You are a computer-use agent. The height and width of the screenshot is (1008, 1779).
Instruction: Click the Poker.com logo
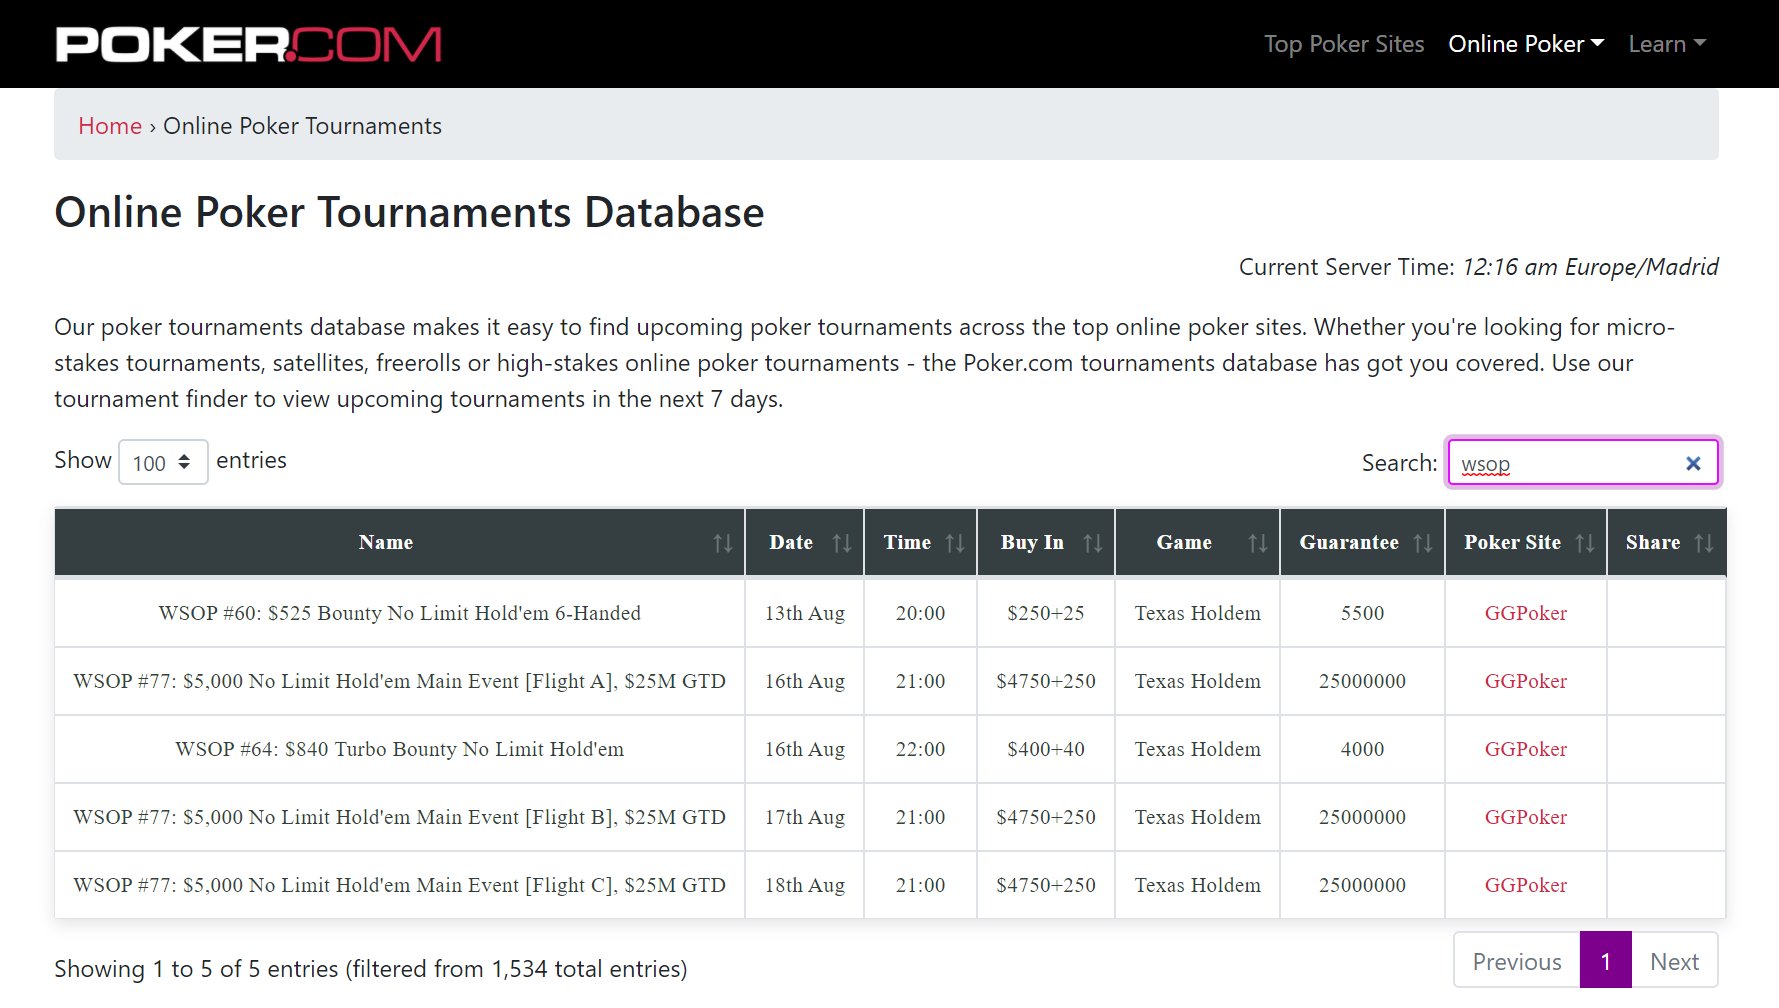click(x=249, y=44)
